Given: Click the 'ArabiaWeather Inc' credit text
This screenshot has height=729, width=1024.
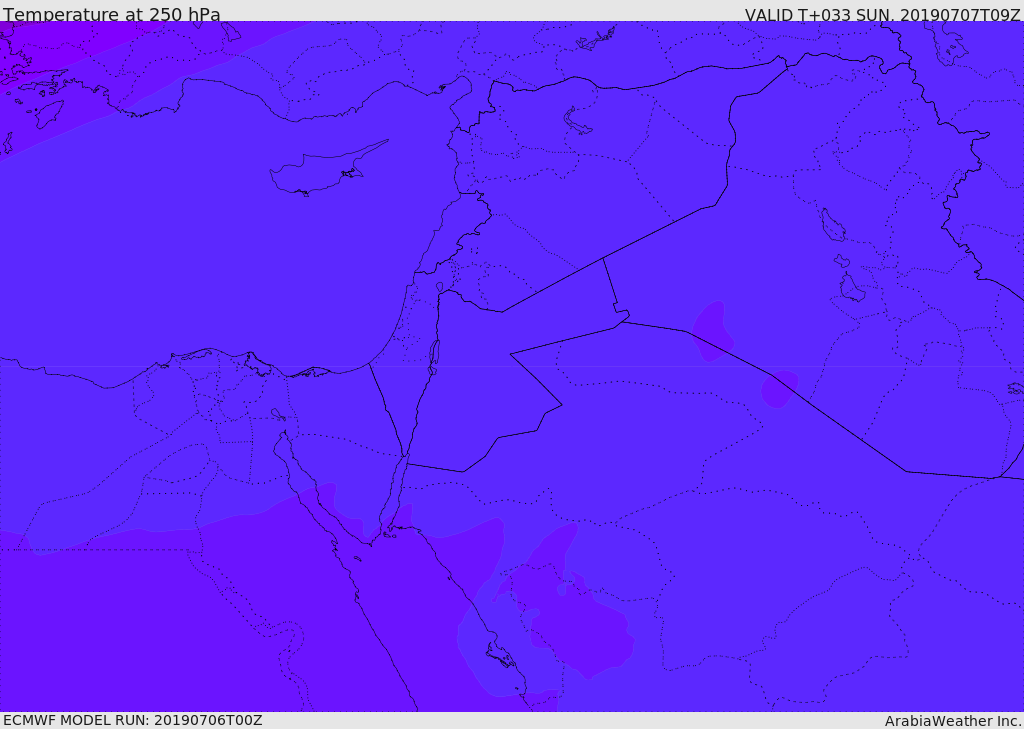Looking at the screenshot, I should 953,721.
